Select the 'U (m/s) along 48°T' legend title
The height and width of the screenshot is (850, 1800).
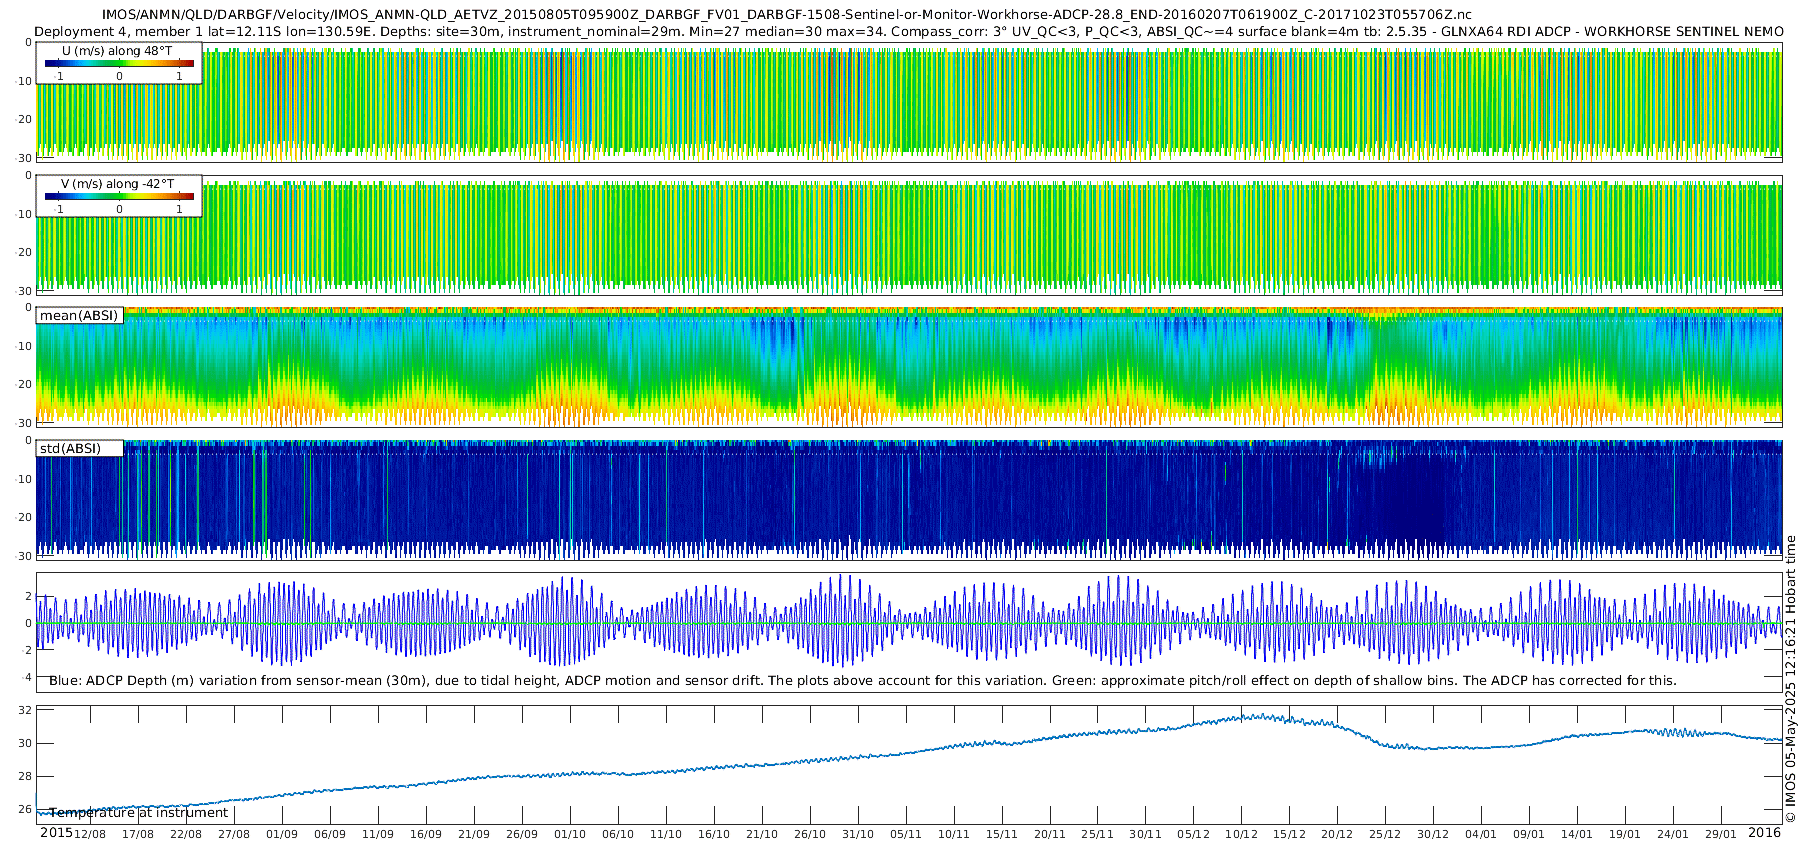pos(117,51)
